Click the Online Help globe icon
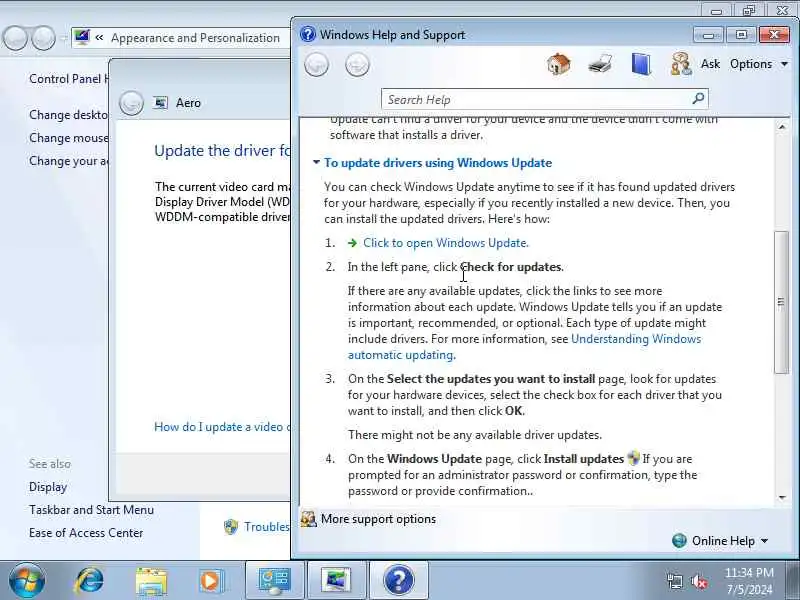This screenshot has height=600, width=800. pos(679,540)
